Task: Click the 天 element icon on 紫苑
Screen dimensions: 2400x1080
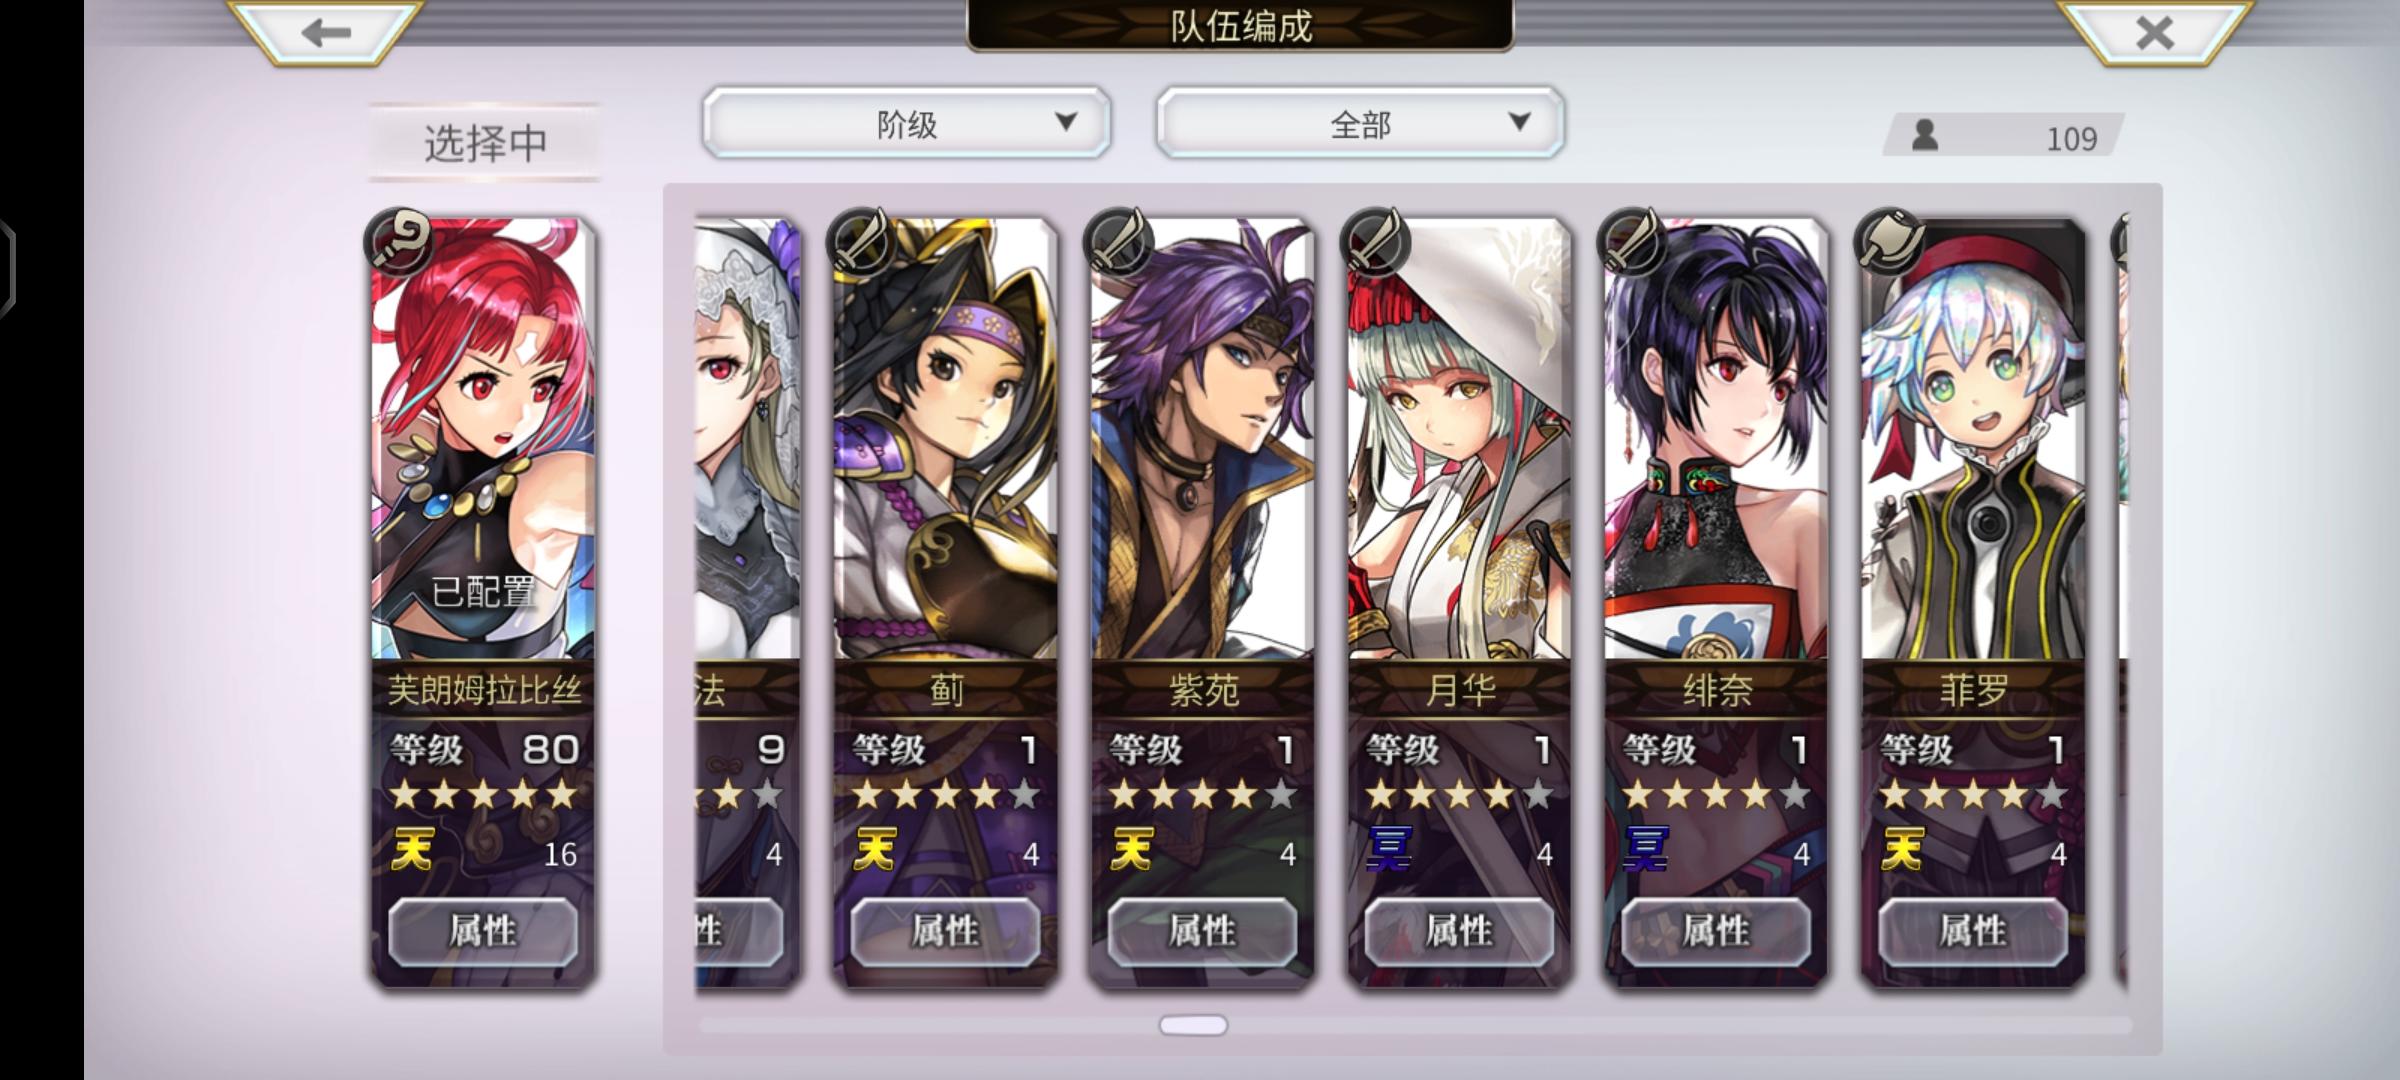Action: [1132, 851]
